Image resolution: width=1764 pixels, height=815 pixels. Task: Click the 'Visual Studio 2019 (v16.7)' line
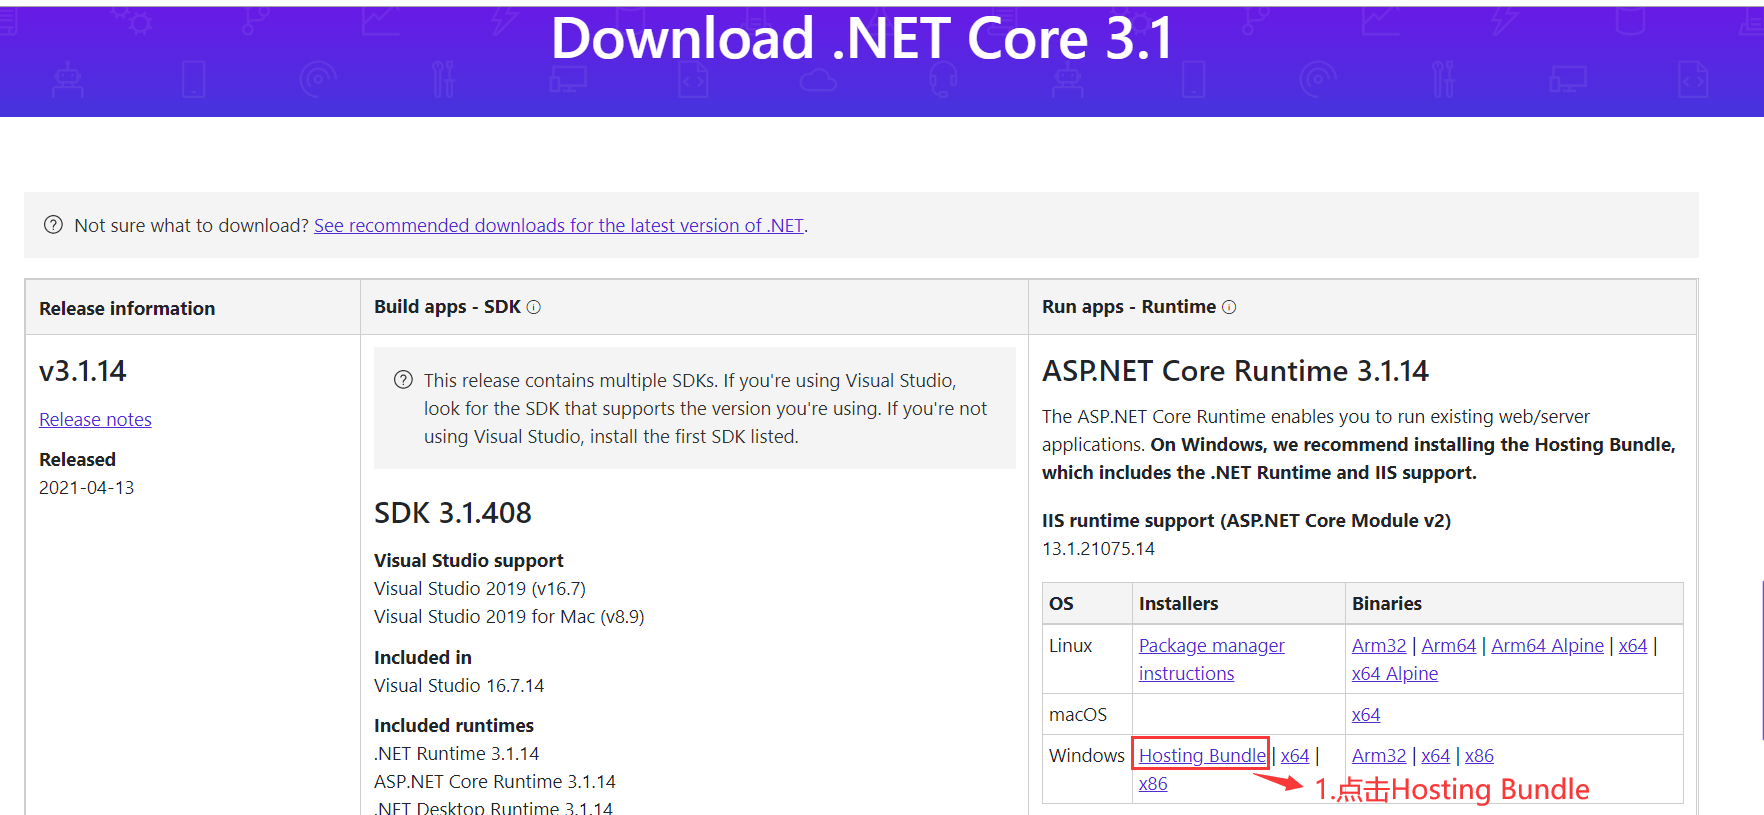point(480,589)
